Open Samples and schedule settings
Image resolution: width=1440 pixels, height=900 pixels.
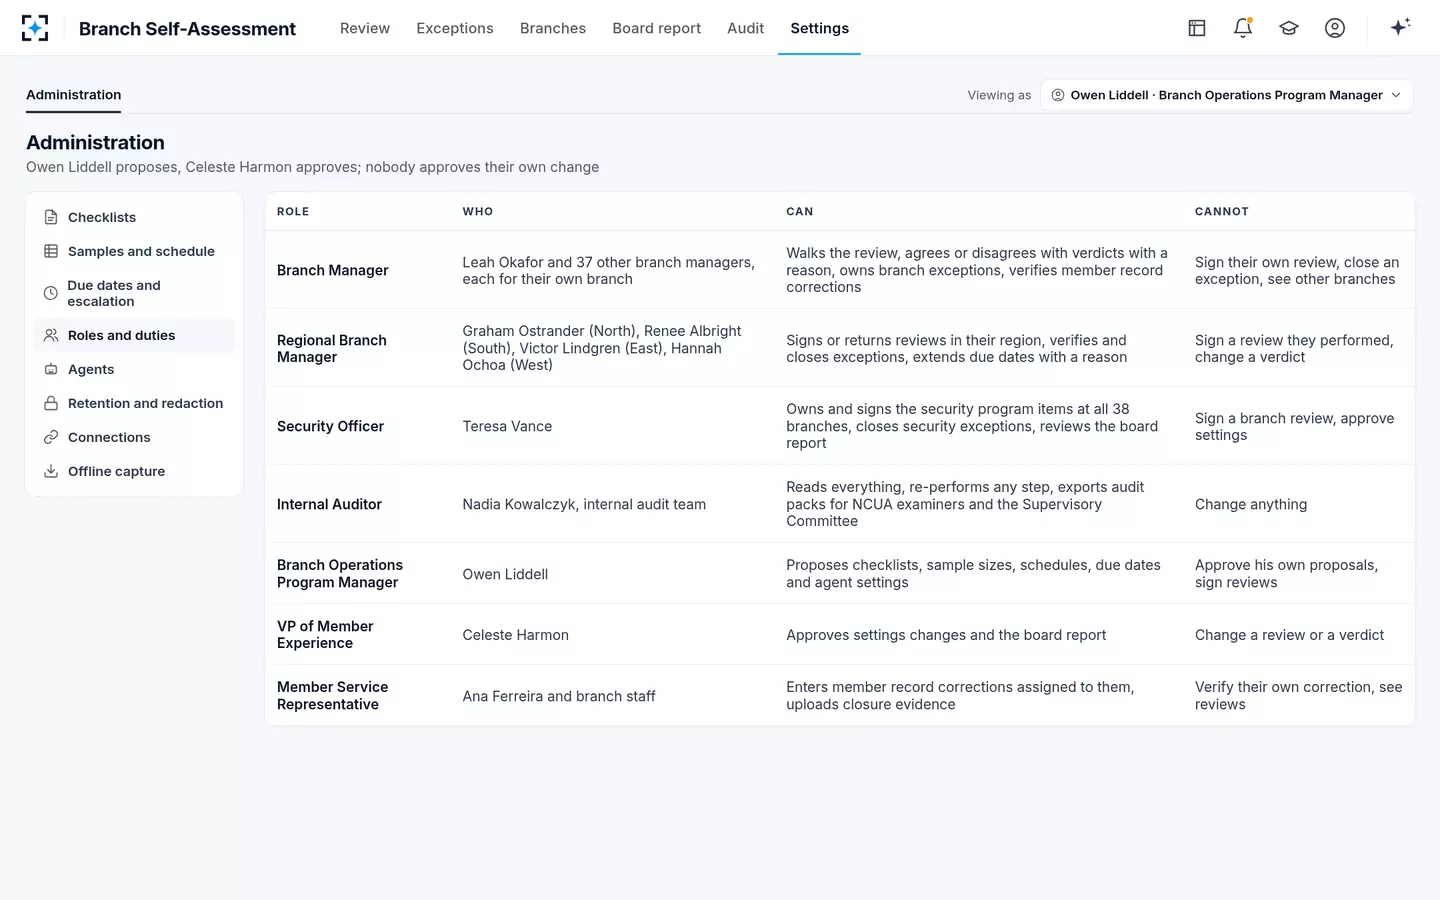(x=134, y=251)
